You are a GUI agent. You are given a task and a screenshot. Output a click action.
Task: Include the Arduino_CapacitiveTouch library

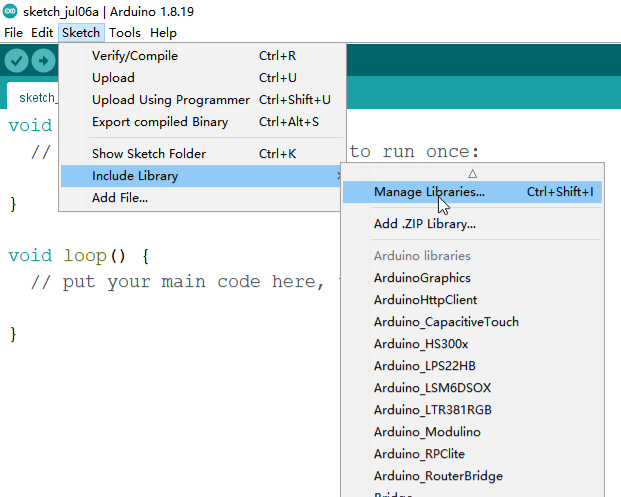click(472, 322)
